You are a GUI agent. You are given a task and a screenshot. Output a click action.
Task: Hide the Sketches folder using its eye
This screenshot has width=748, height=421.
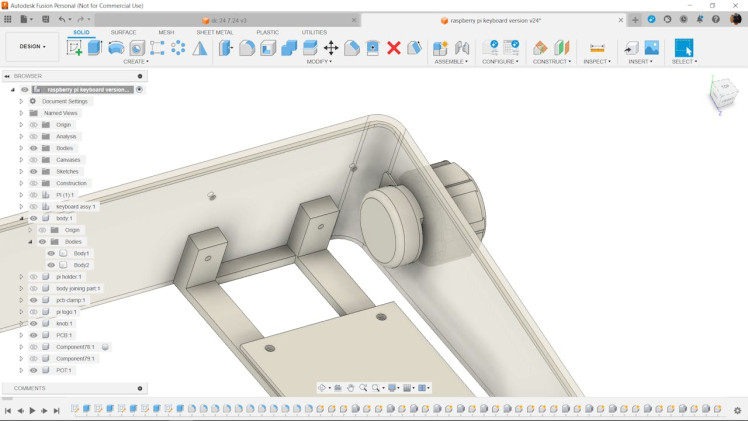pos(33,172)
